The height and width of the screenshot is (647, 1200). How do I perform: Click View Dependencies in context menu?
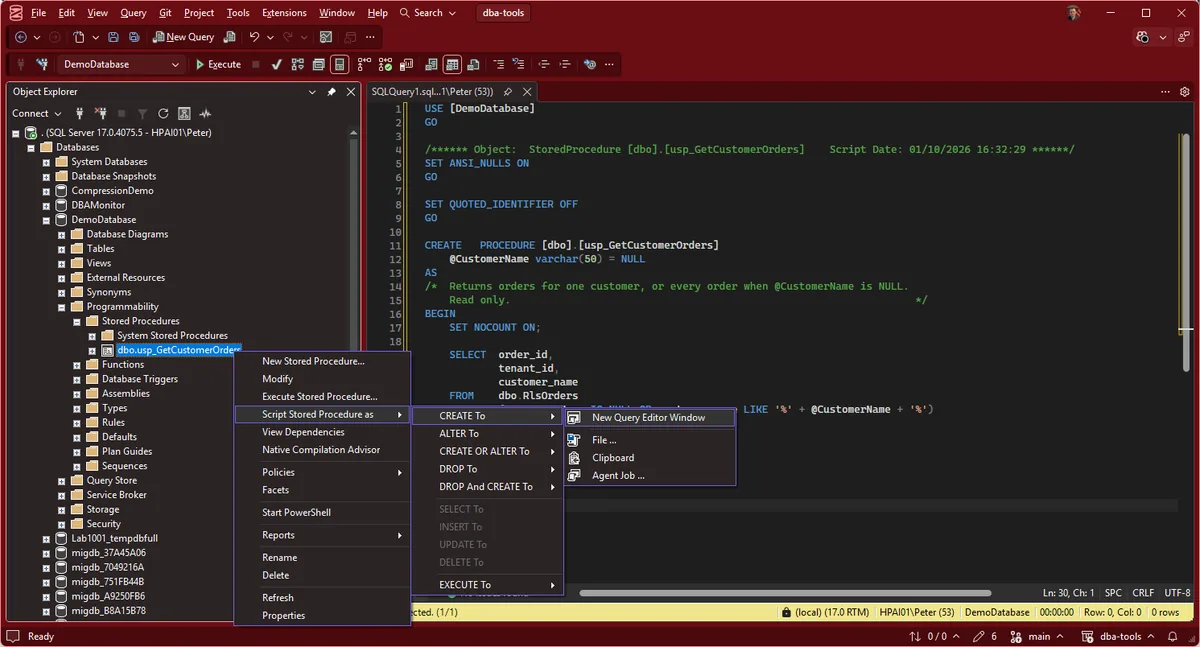pos(322,432)
